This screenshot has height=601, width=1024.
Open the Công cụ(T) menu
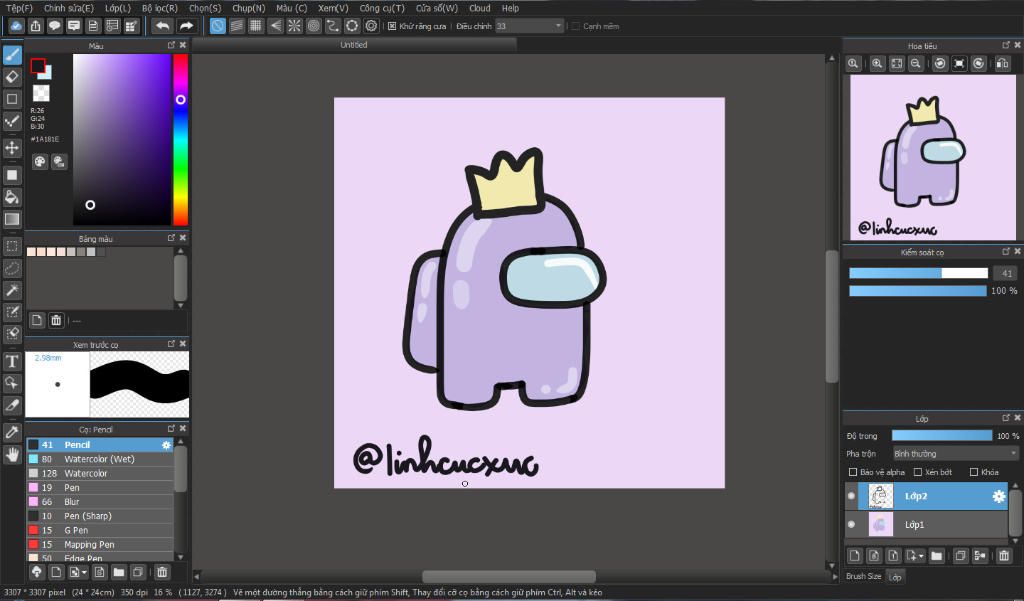[382, 8]
